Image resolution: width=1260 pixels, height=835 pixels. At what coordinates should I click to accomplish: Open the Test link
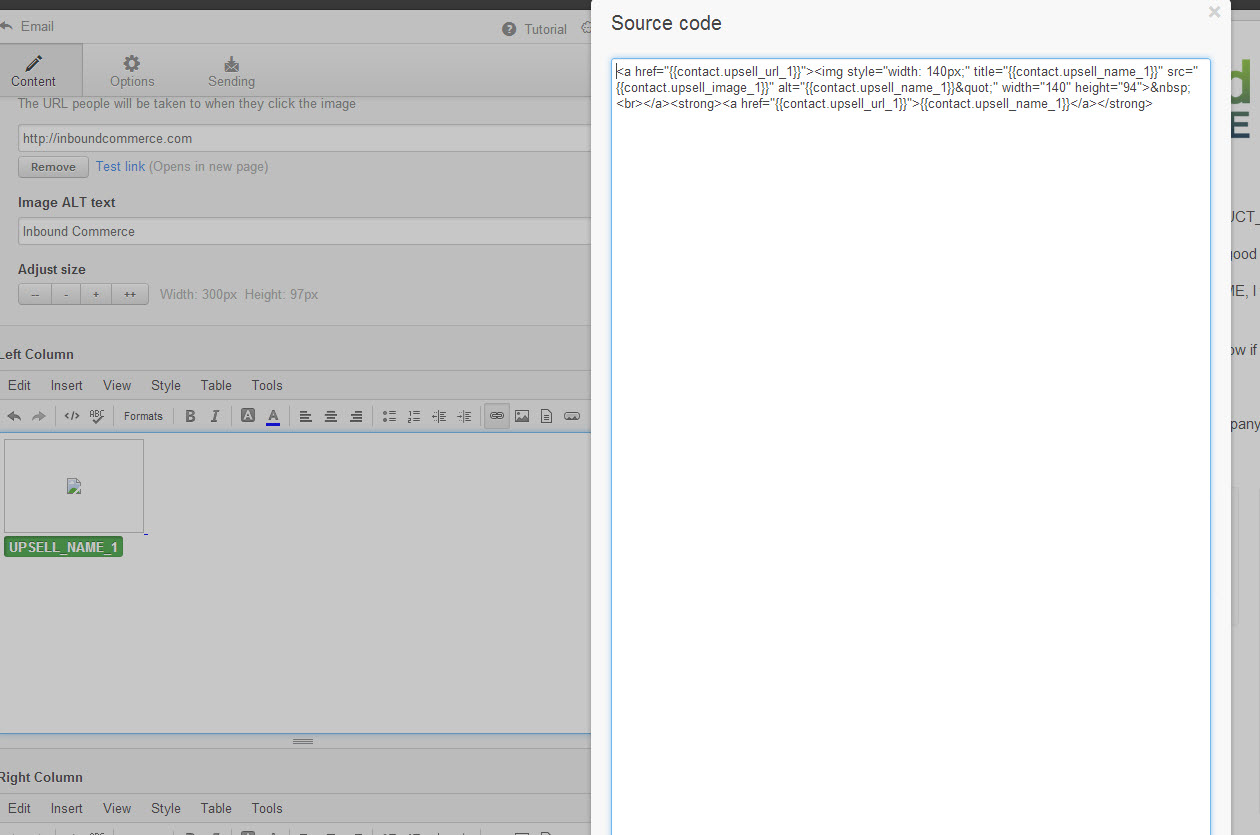120,166
